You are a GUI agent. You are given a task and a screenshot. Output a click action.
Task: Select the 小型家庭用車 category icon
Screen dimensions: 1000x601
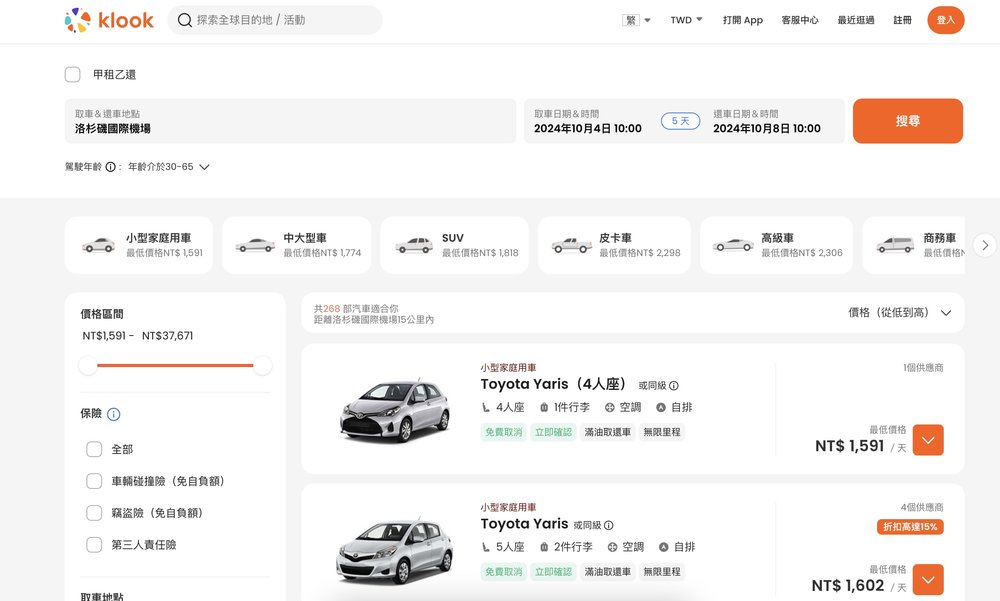[x=97, y=244]
